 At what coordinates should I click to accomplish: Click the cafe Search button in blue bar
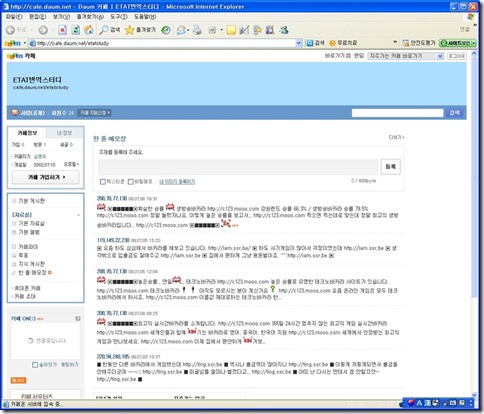[455, 113]
